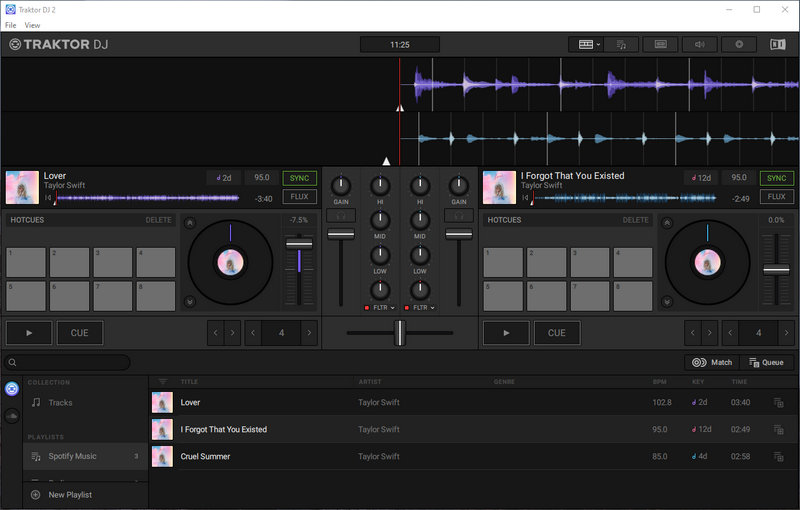800x510 pixels.
Task: Click right deck tempo fader handle
Action: coord(776,270)
